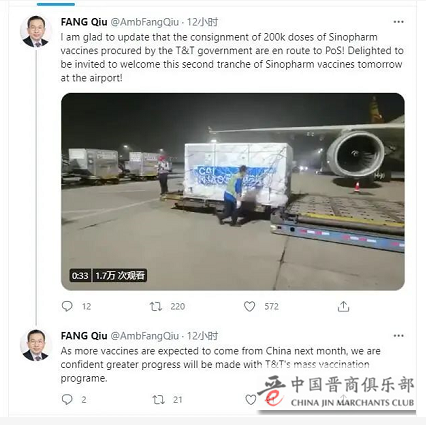The height and width of the screenshot is (425, 426).
Task: Like the second tweet about mass vaccination
Action: click(250, 399)
